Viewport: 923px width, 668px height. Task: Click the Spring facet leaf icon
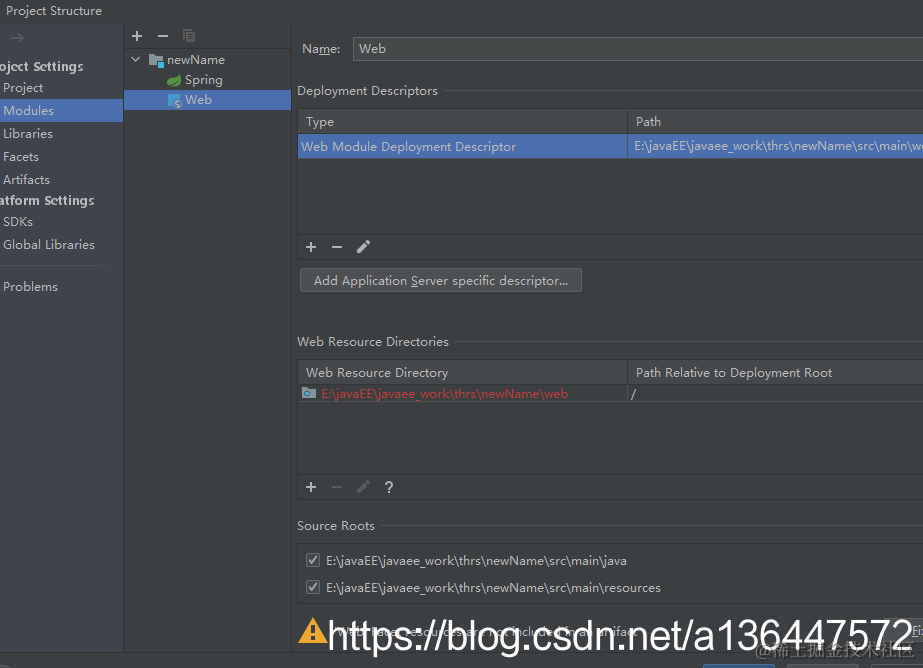tap(174, 80)
